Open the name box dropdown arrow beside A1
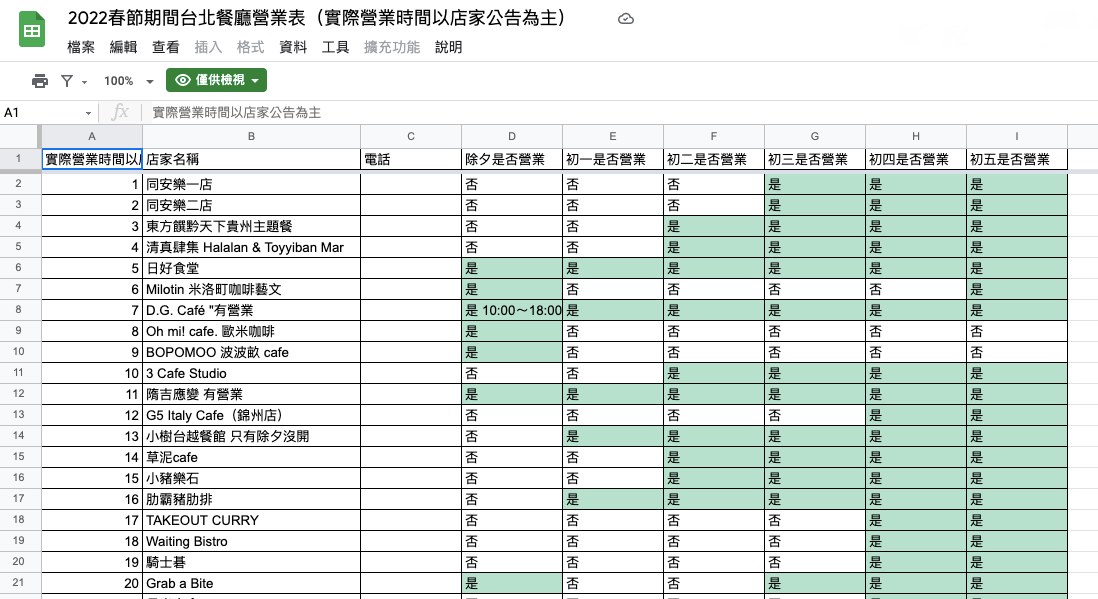Image resolution: width=1098 pixels, height=599 pixels. 89,114
